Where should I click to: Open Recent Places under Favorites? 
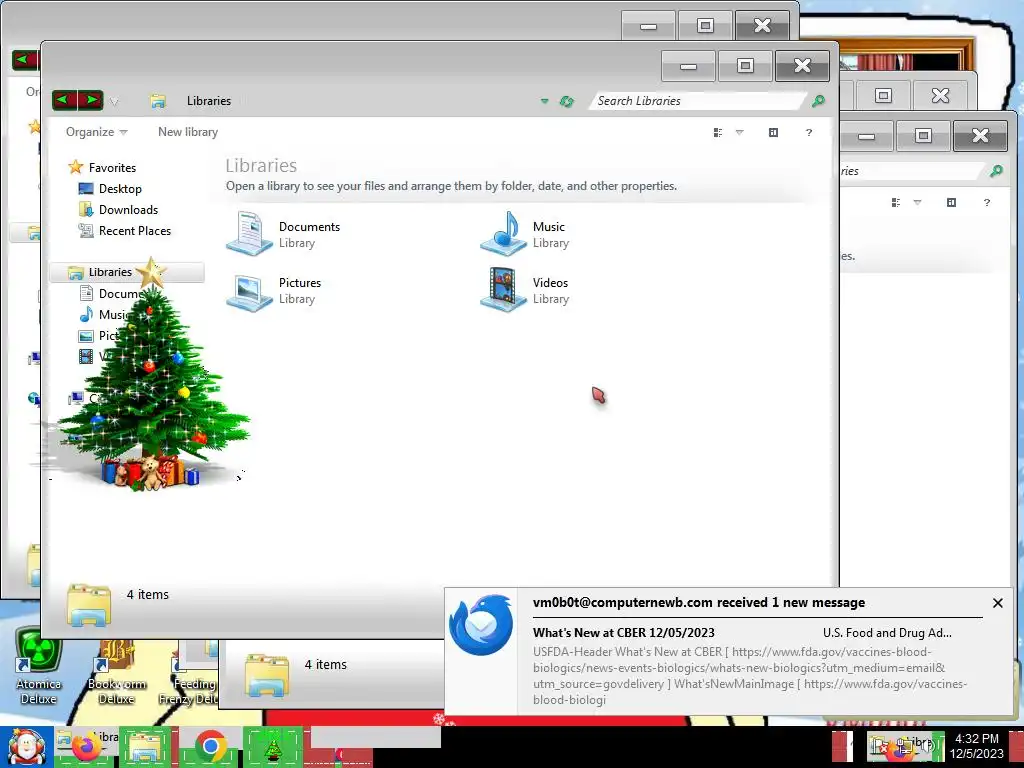point(125,231)
